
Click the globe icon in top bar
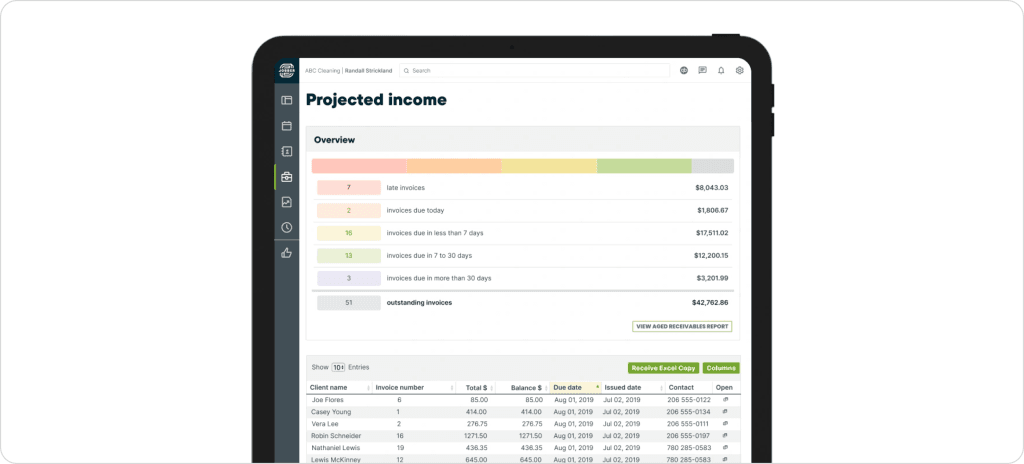pos(684,71)
